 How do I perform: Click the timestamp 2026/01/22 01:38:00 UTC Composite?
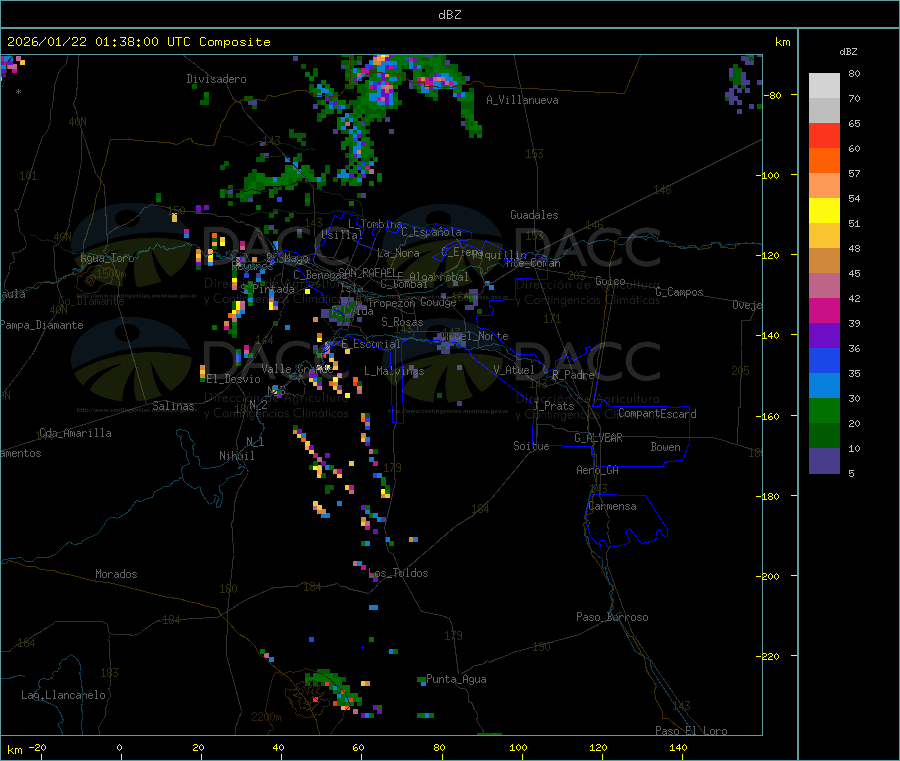(x=138, y=42)
